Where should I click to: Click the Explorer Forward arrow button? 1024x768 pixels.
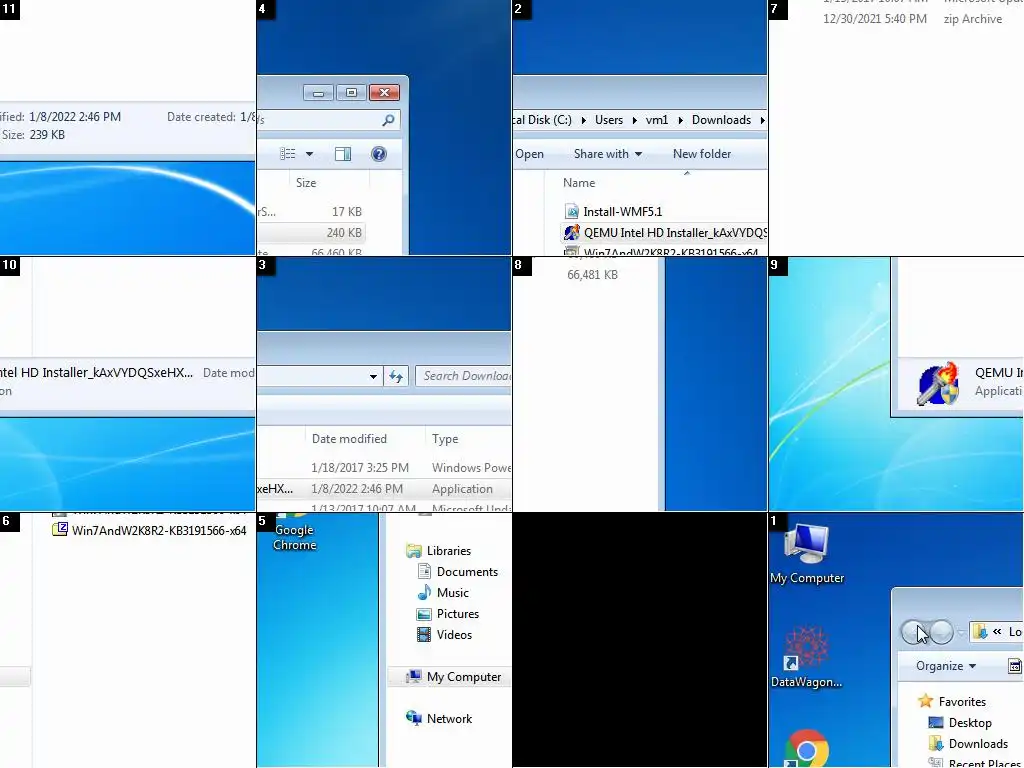click(x=940, y=632)
